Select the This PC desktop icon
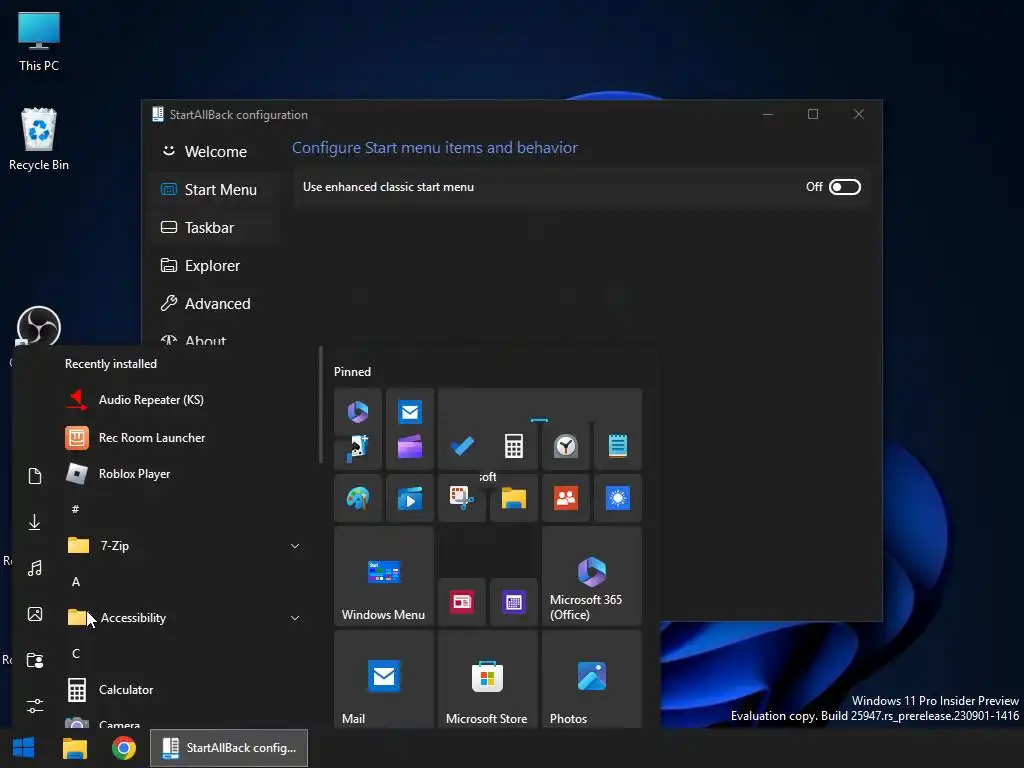This screenshot has height=768, width=1024. (x=39, y=41)
